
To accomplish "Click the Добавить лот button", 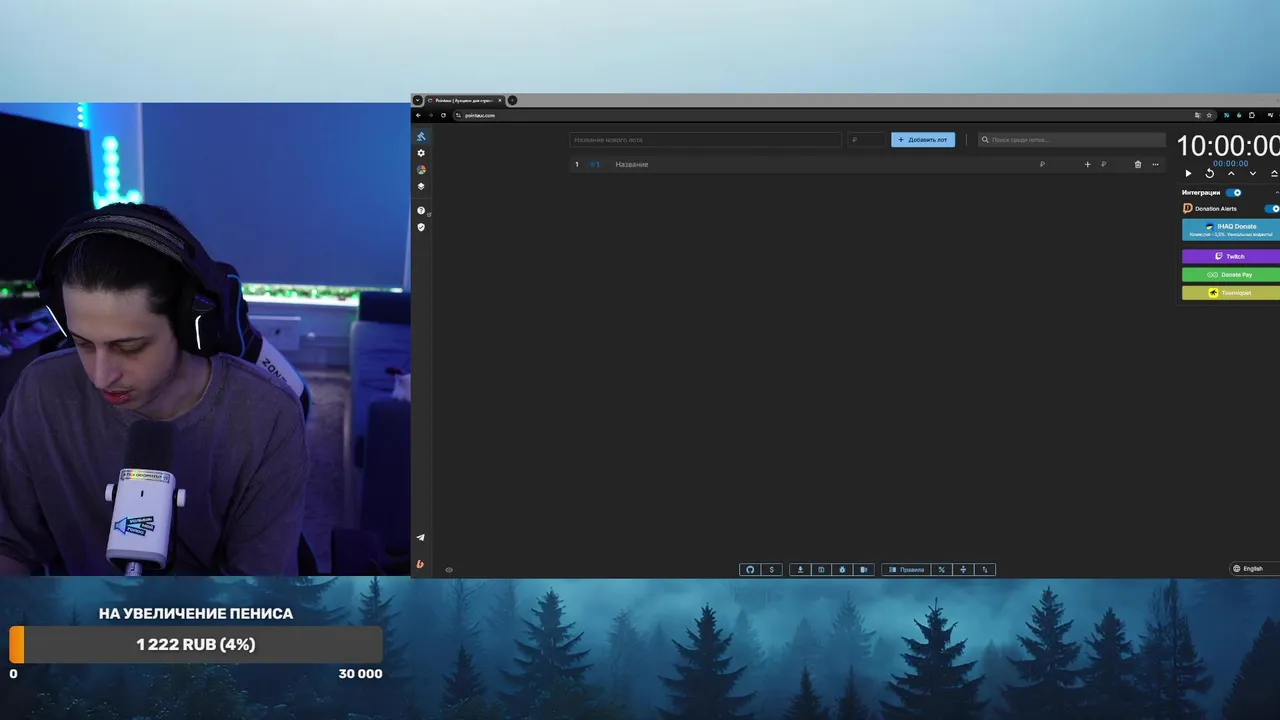I will 923,140.
